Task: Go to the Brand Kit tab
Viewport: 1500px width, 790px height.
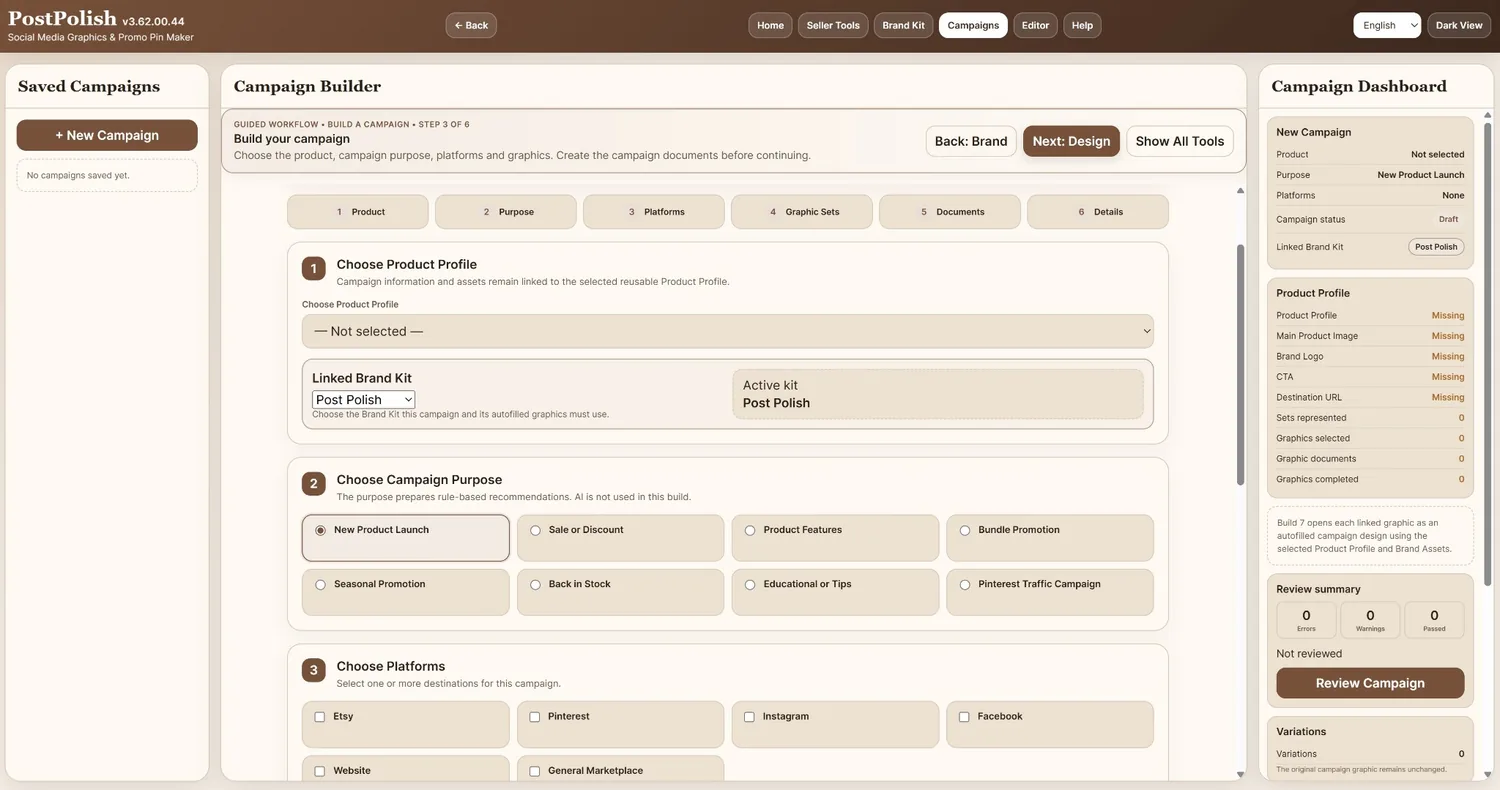Action: [x=903, y=25]
